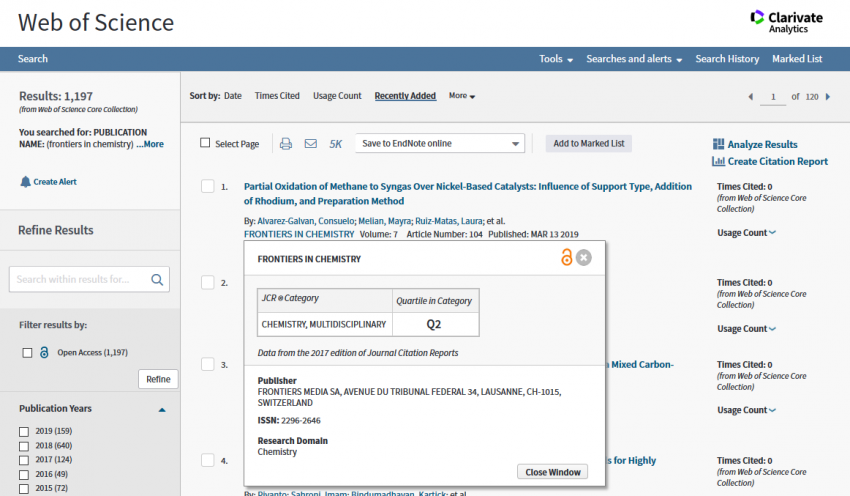Image resolution: width=850 pixels, height=496 pixels.
Task: Expand Usage Count for result 3
Action: click(746, 410)
